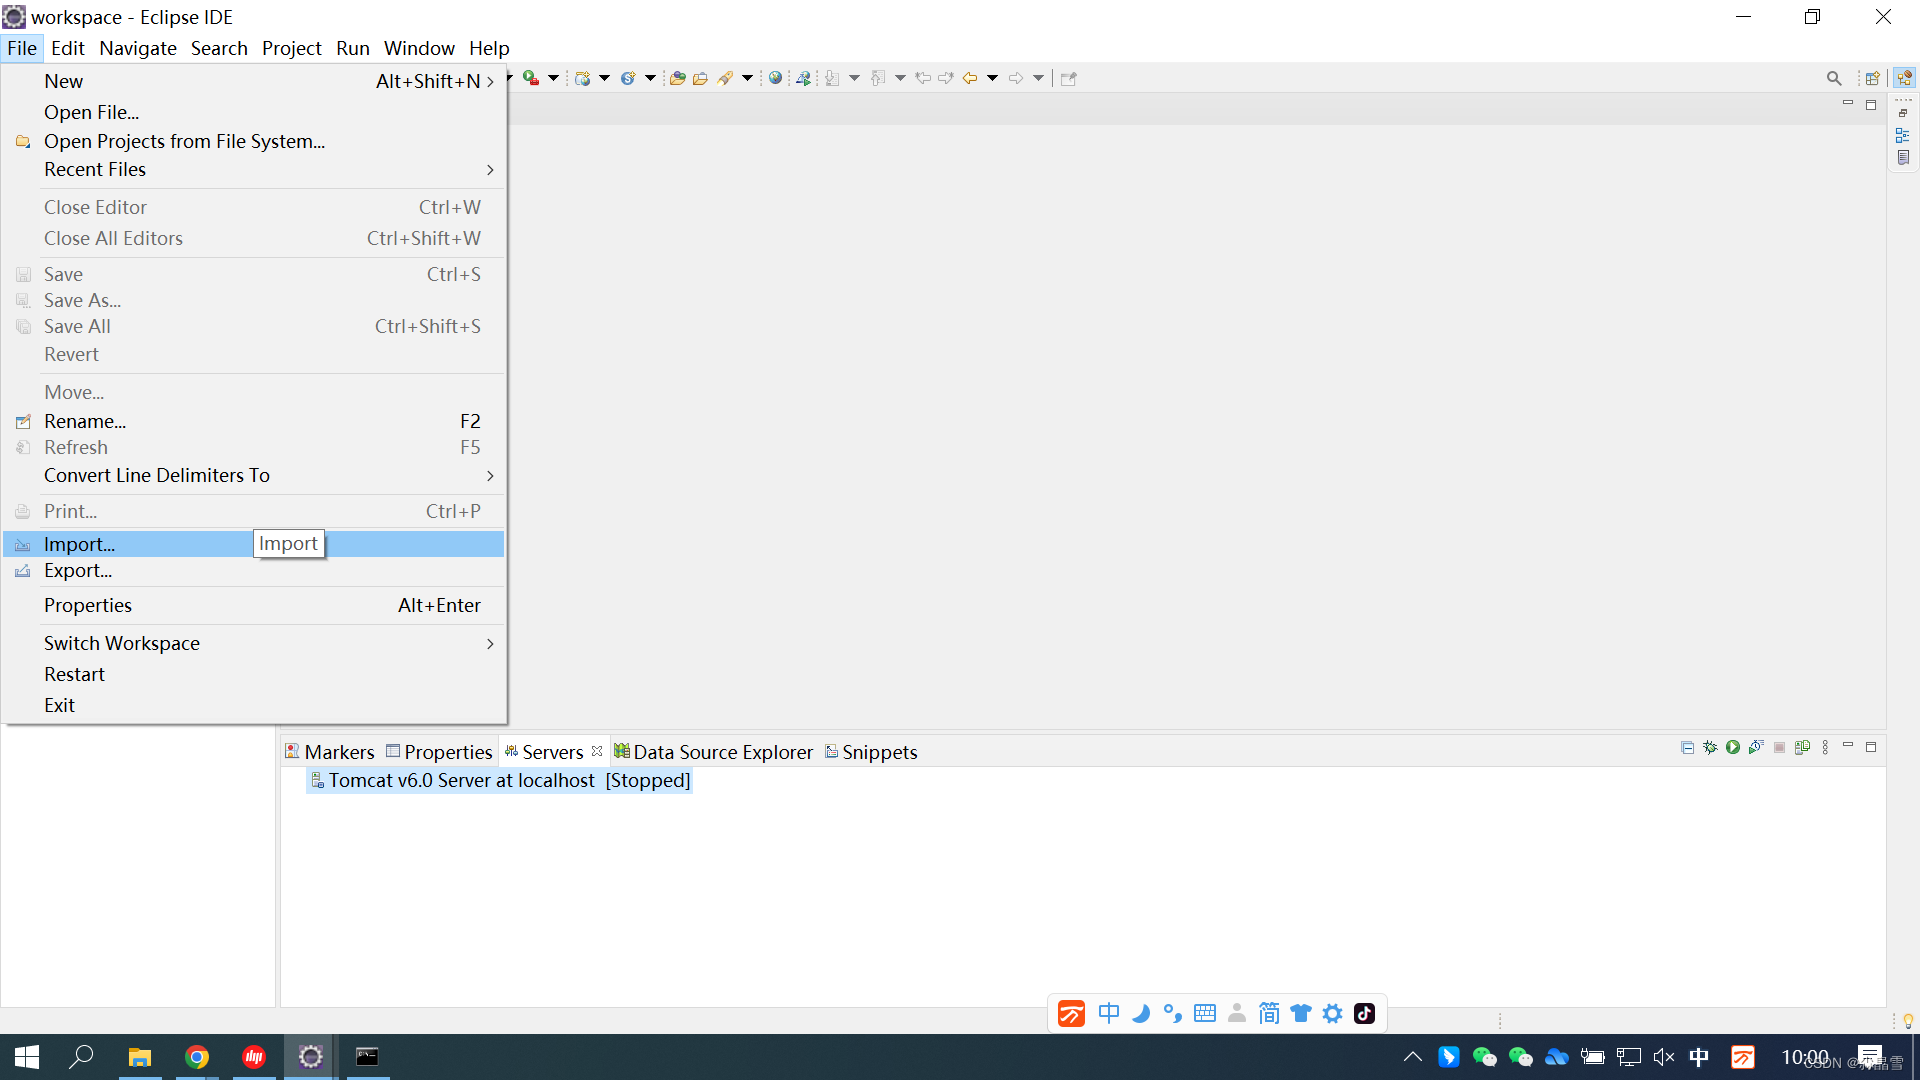Select Export... from File menu
This screenshot has height=1080, width=1920.
pos(78,571)
